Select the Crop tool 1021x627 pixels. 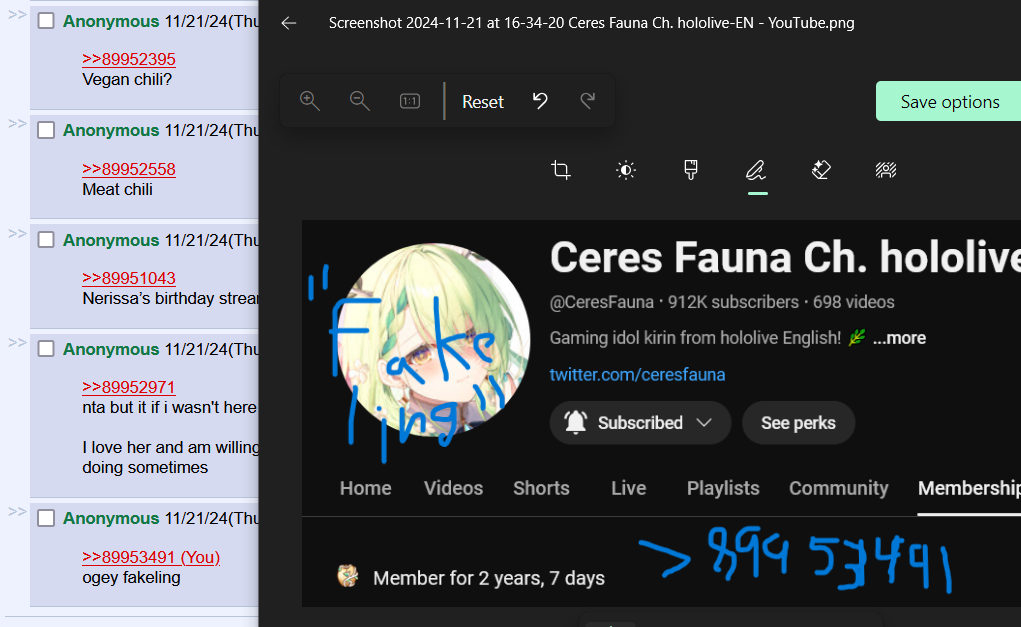(561, 170)
